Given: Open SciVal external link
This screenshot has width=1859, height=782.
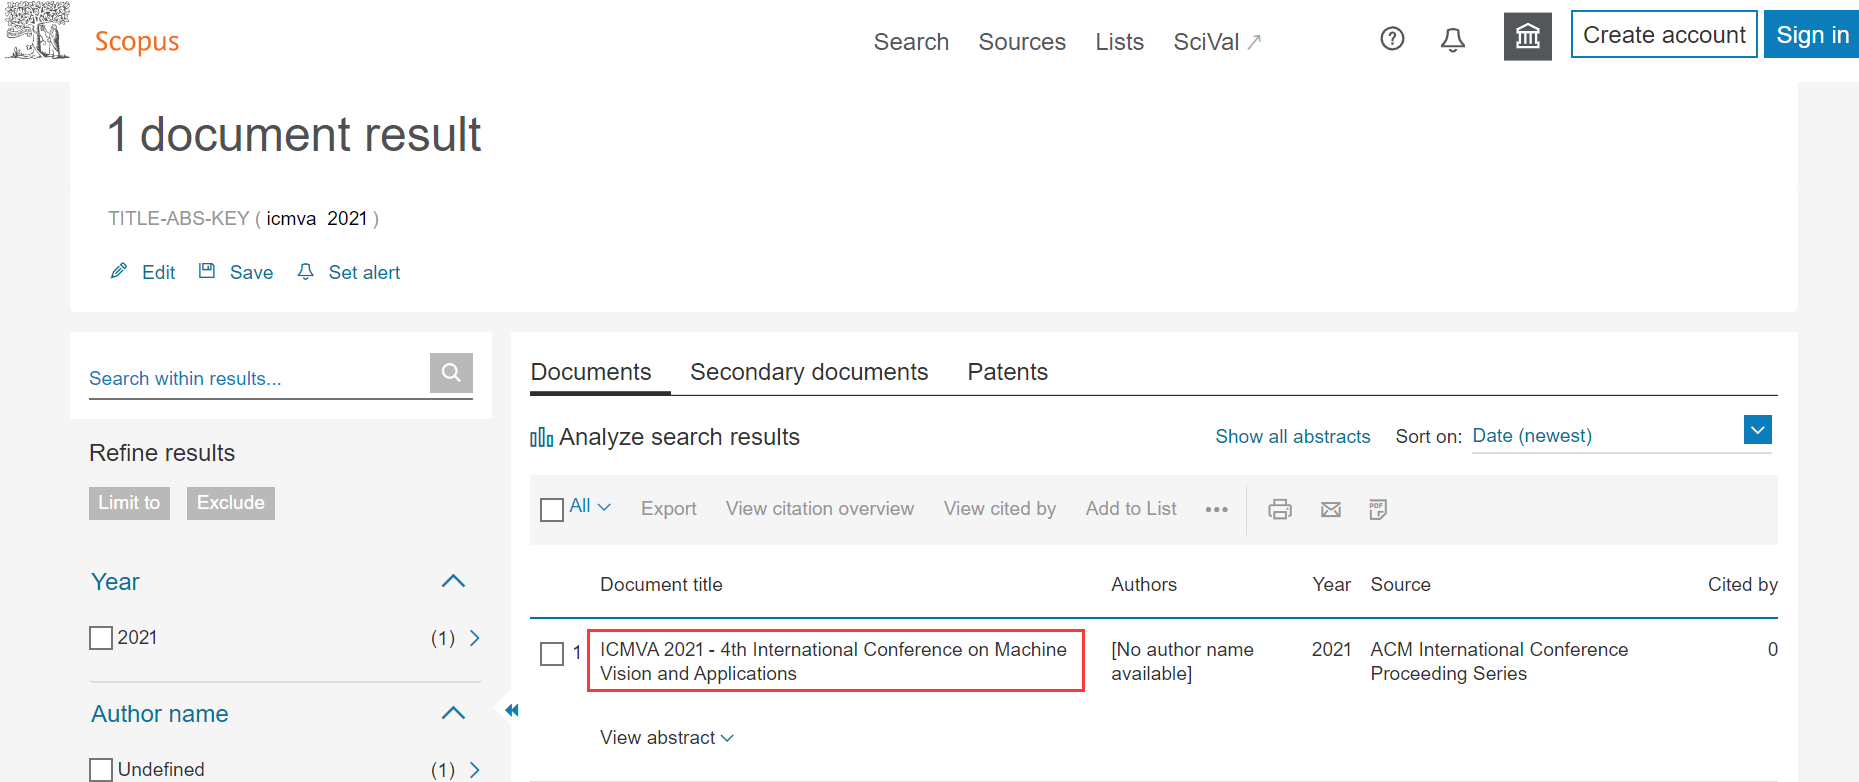Looking at the screenshot, I should [x=1217, y=42].
